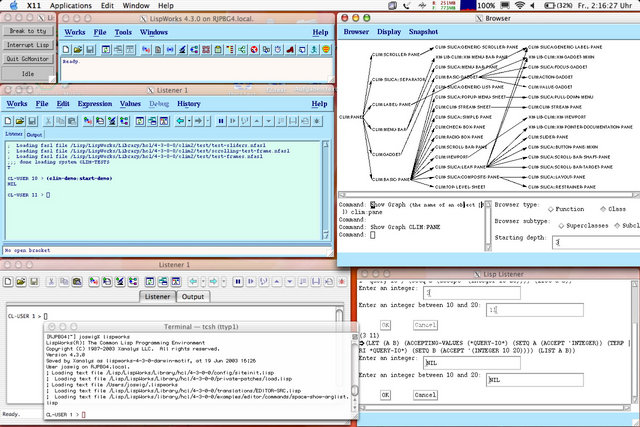Open Display menu in Browser window

tap(389, 31)
